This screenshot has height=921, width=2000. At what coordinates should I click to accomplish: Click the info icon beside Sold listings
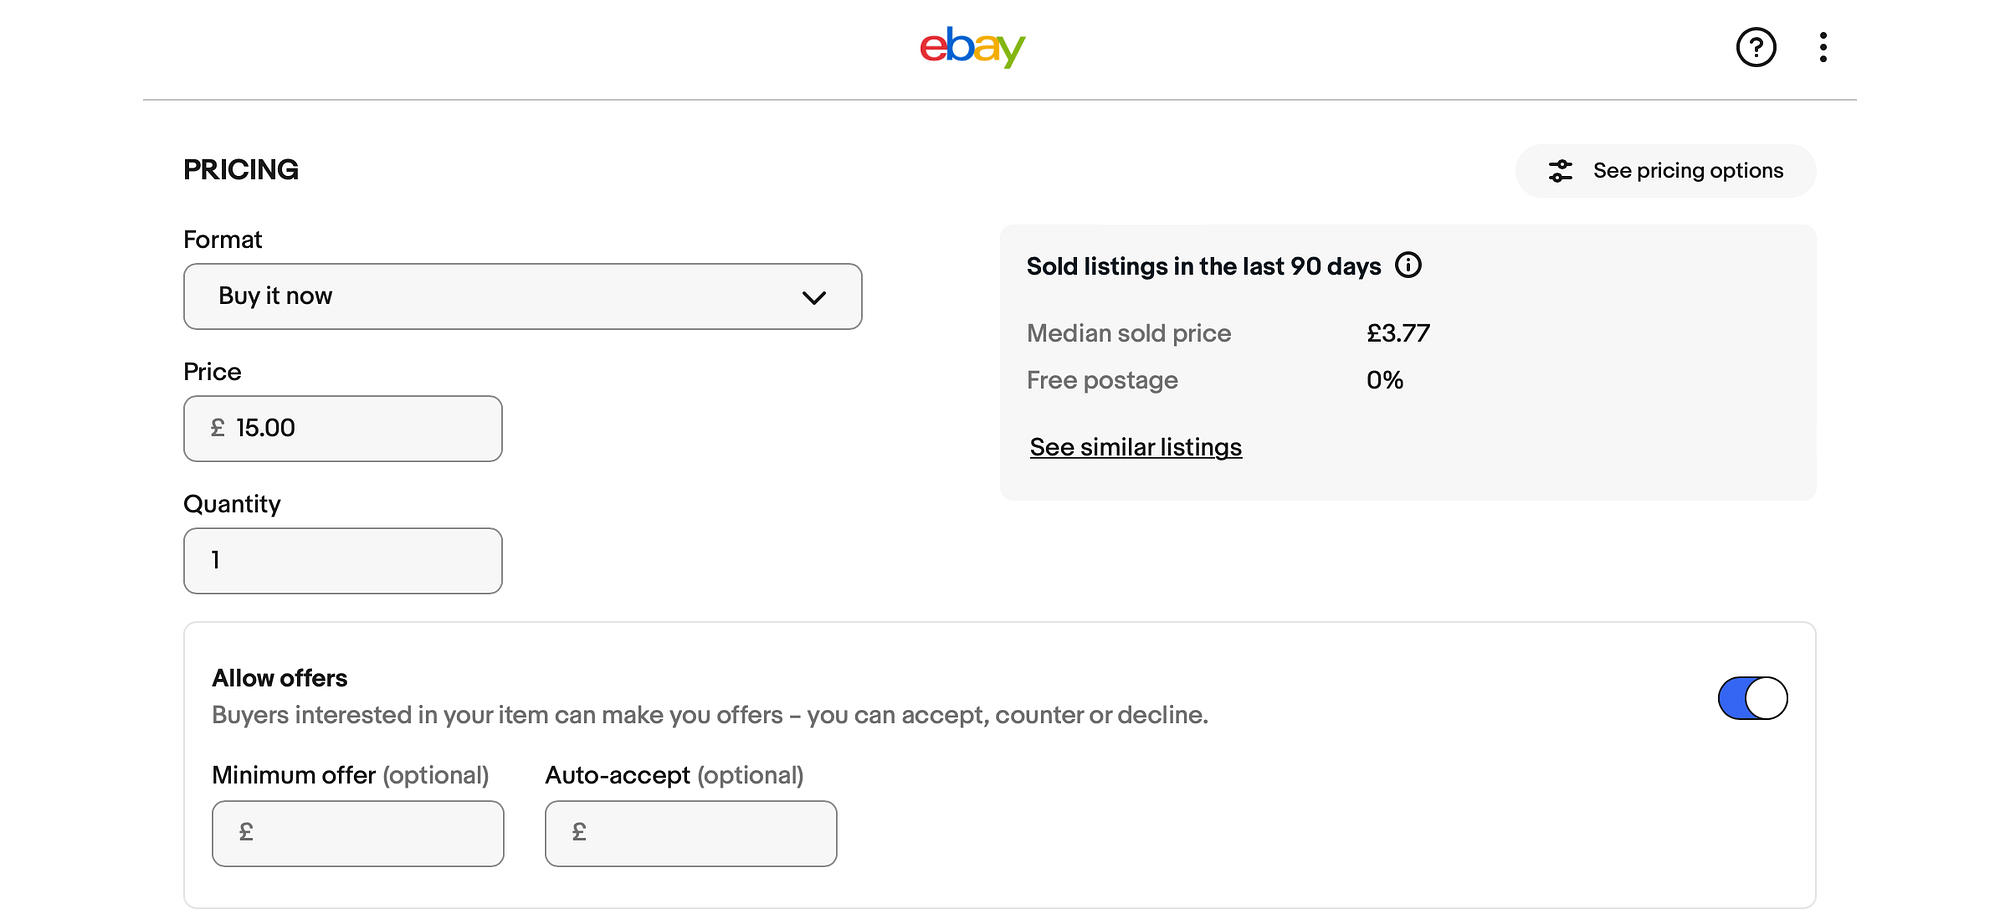click(1410, 265)
